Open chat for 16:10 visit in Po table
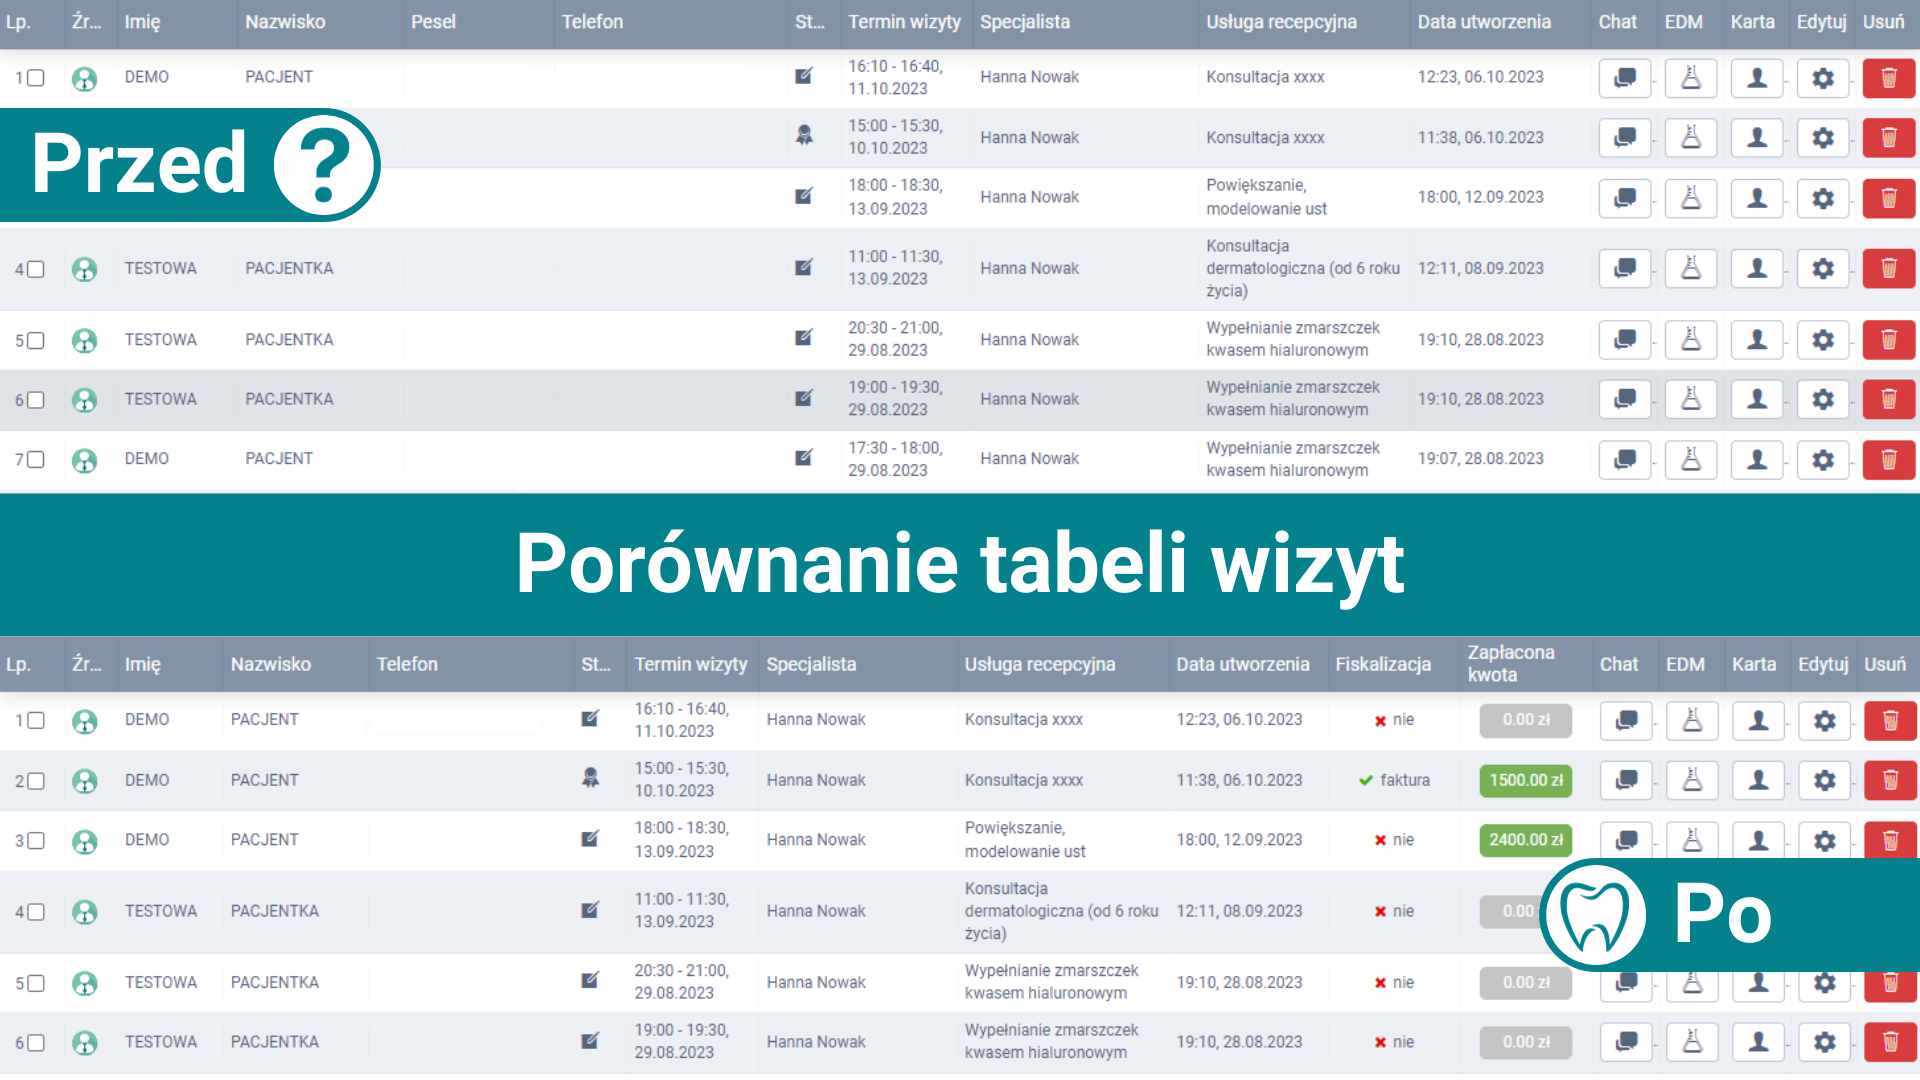This screenshot has height=1080, width=1920. pyautogui.click(x=1627, y=720)
